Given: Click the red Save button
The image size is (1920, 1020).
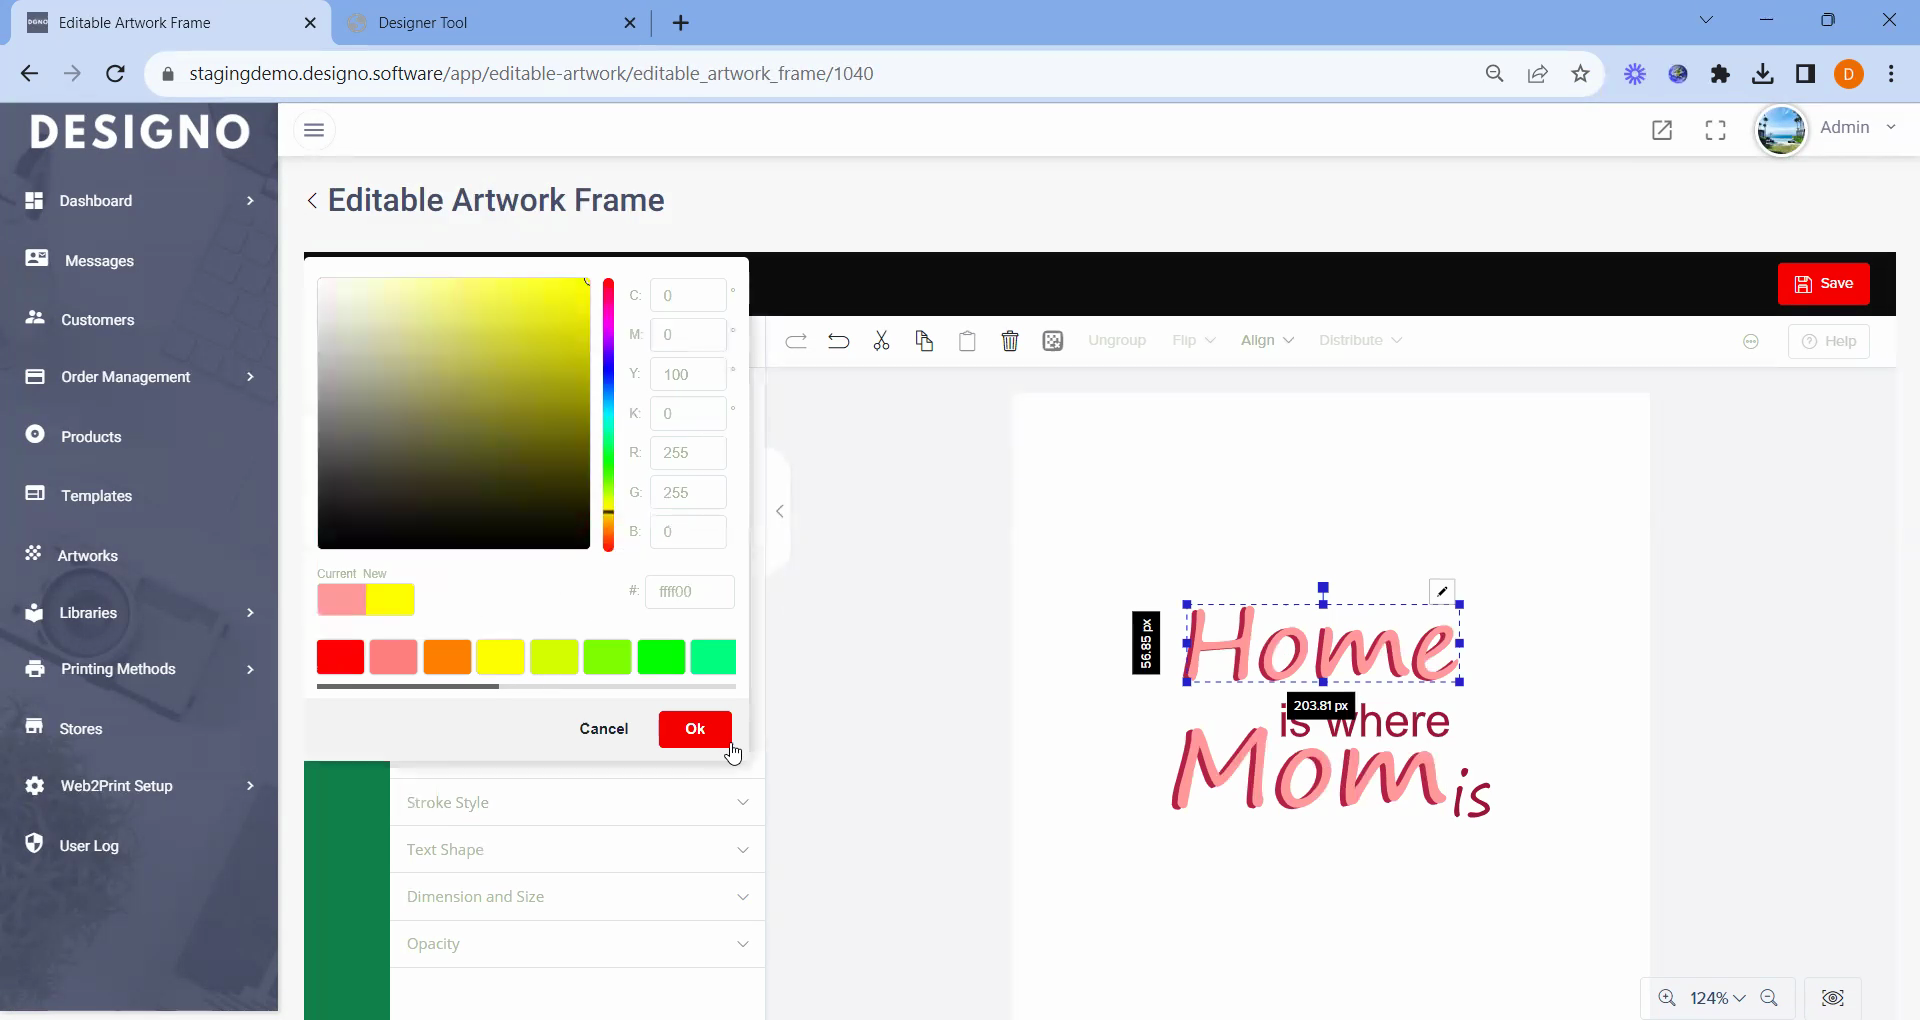Looking at the screenshot, I should (x=1823, y=284).
